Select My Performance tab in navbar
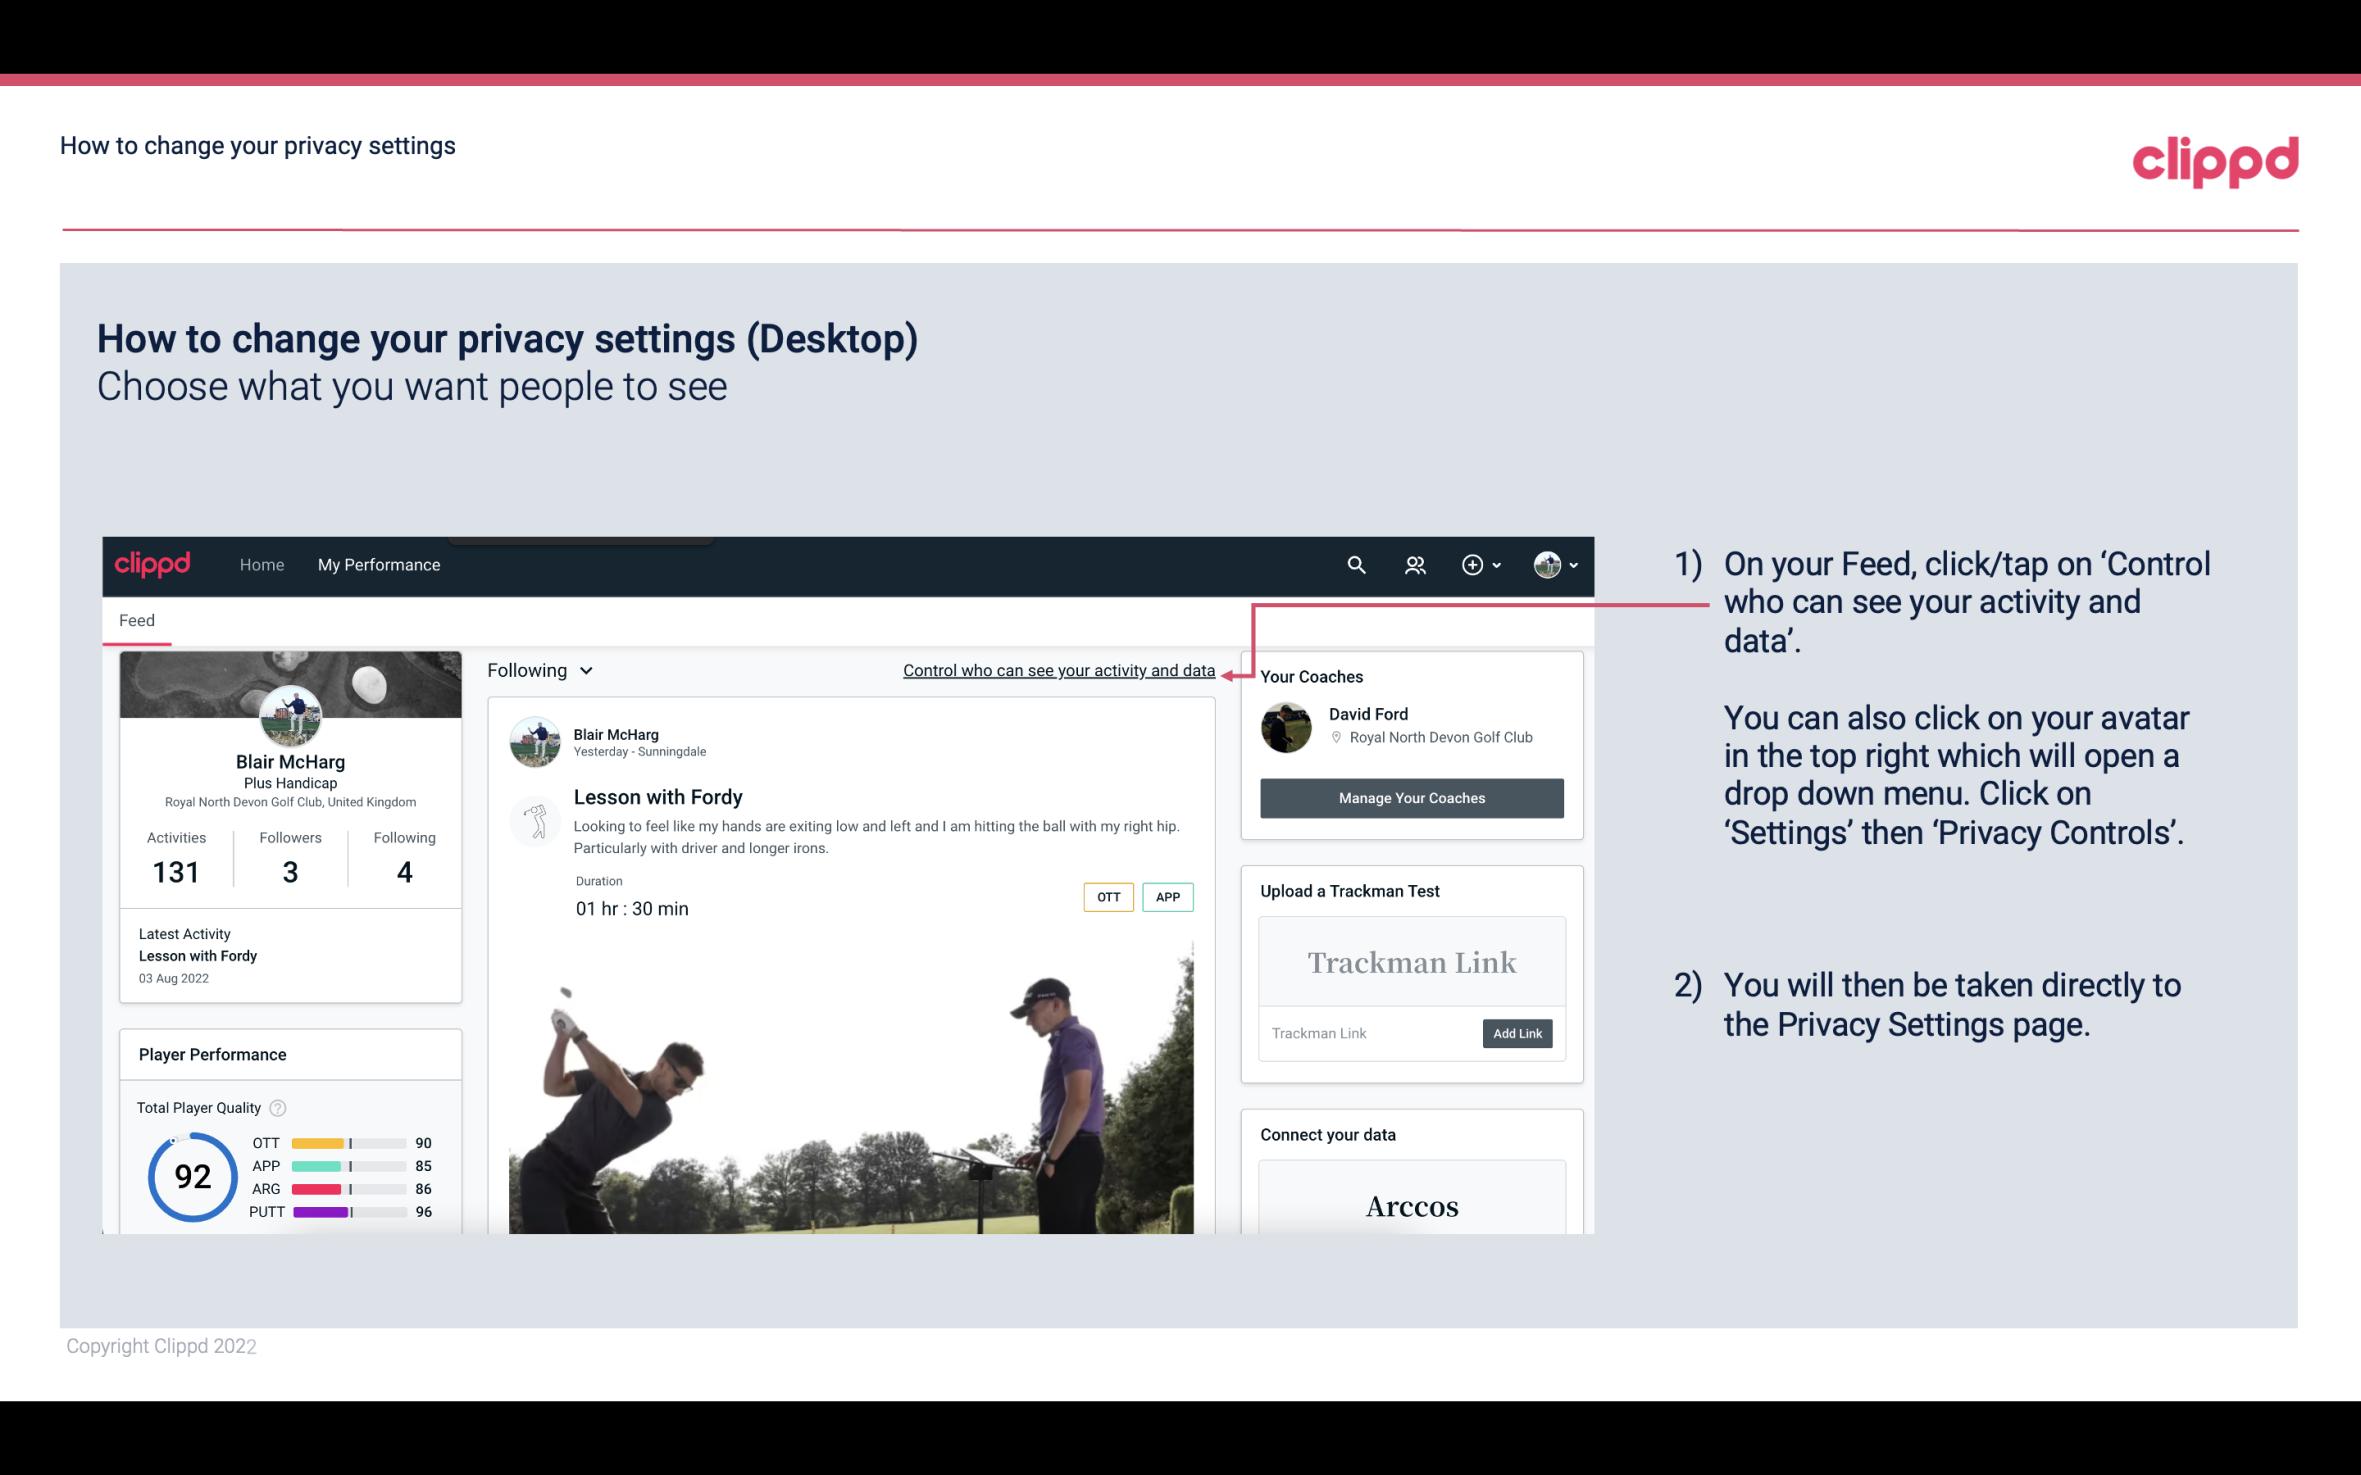Image resolution: width=2361 pixels, height=1475 pixels. (x=377, y=564)
